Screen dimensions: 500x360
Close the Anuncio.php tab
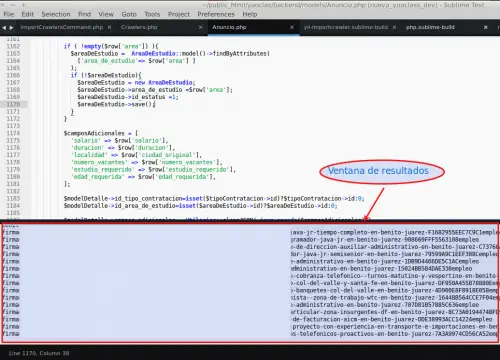292,27
